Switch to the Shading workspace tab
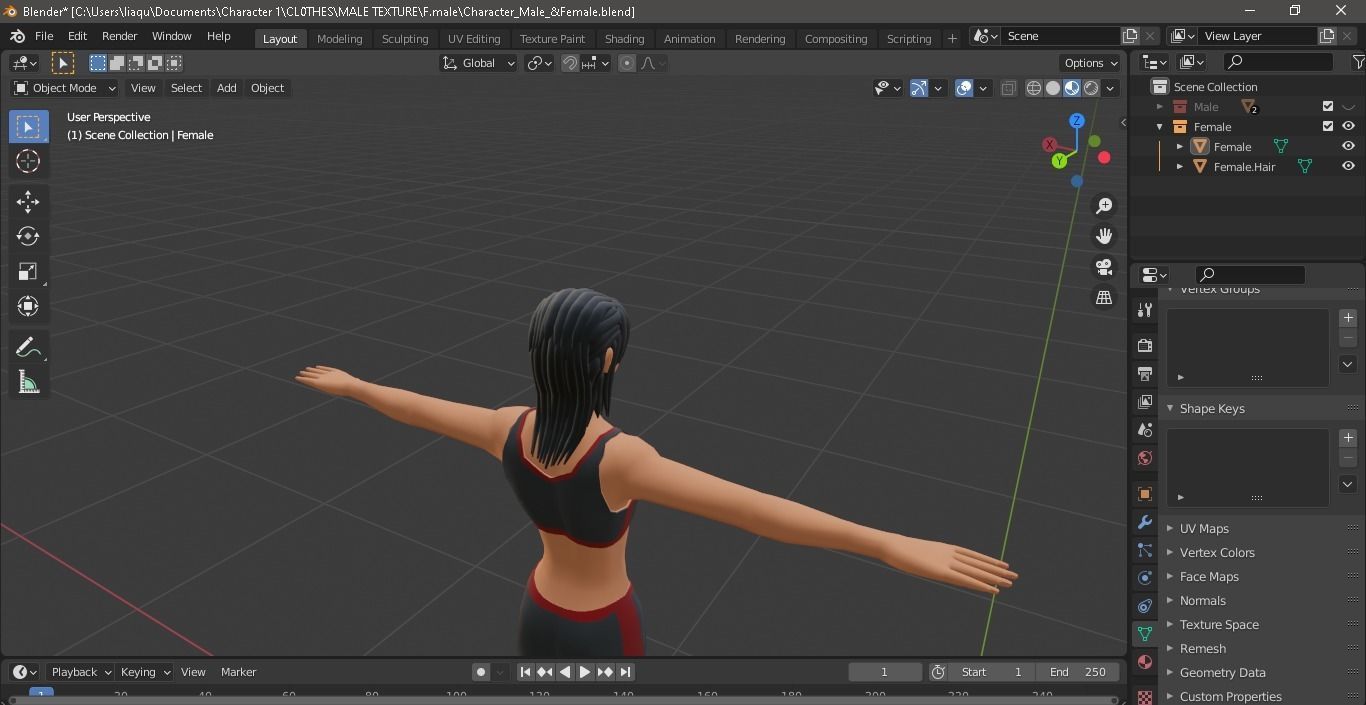1366x705 pixels. pos(624,38)
